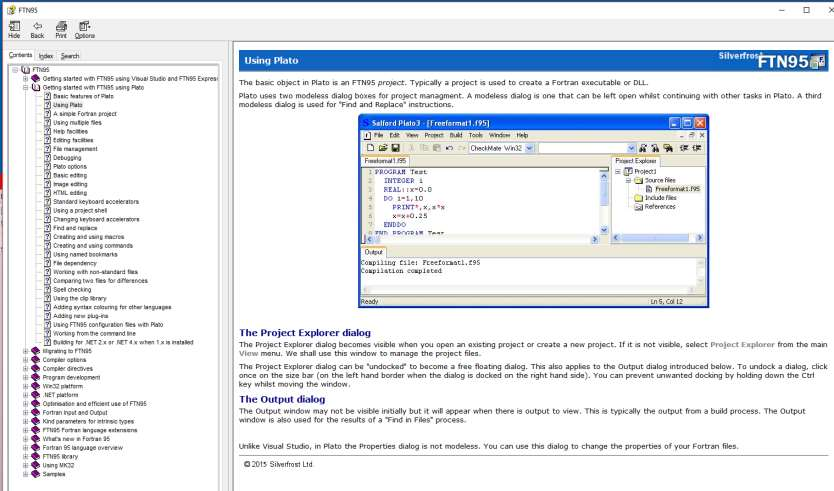Click page icon of Standard keyboard accelerators
The image size is (834, 491).
(47, 202)
